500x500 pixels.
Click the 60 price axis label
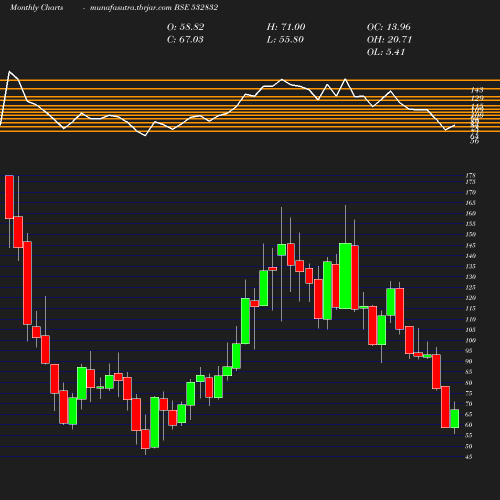[x=469, y=425]
